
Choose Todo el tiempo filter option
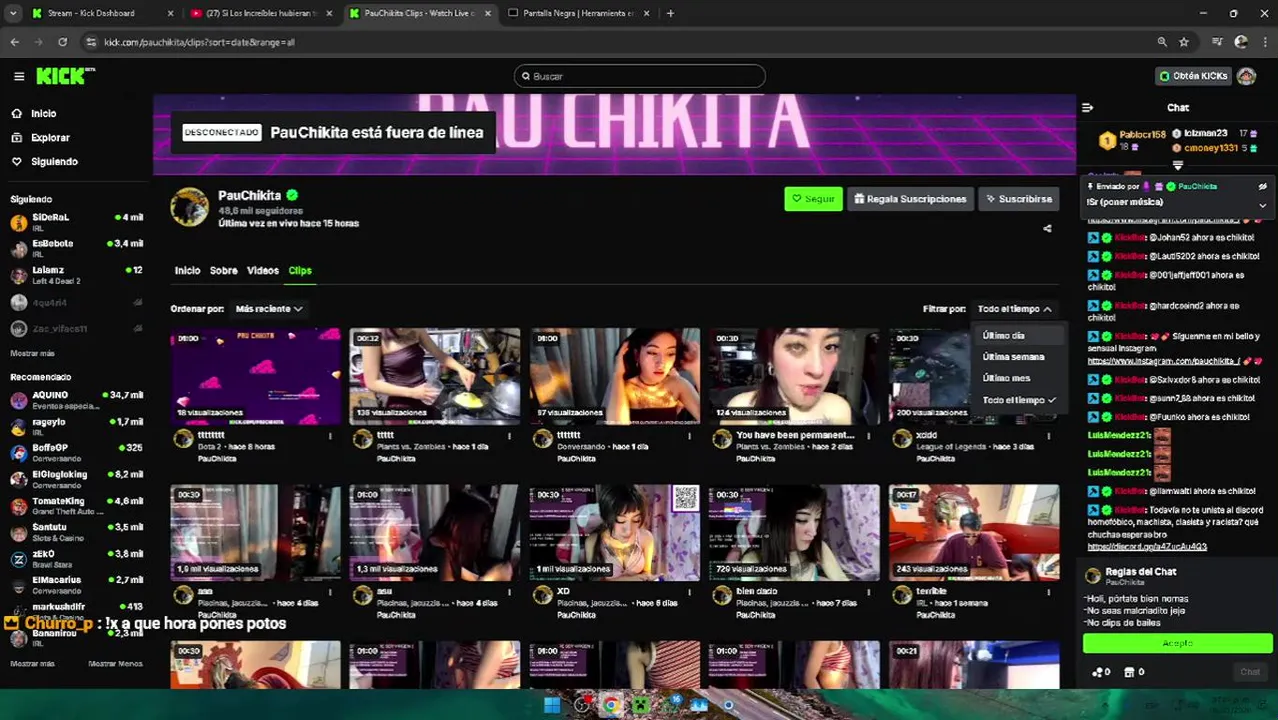tap(1018, 400)
